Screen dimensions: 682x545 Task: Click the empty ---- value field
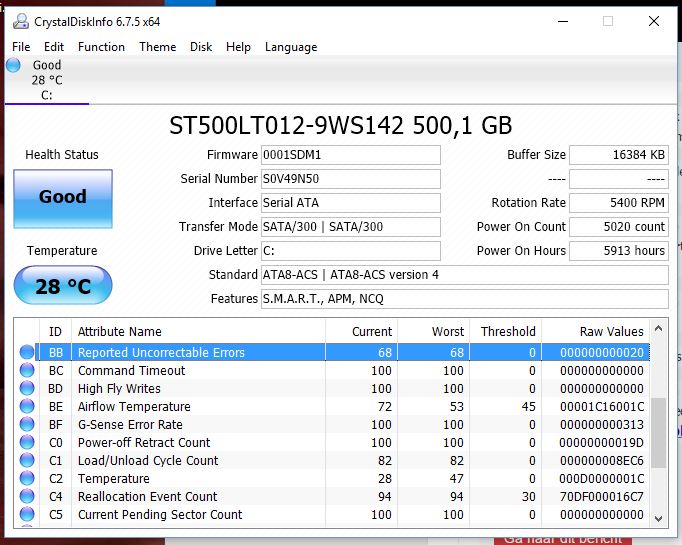[619, 179]
